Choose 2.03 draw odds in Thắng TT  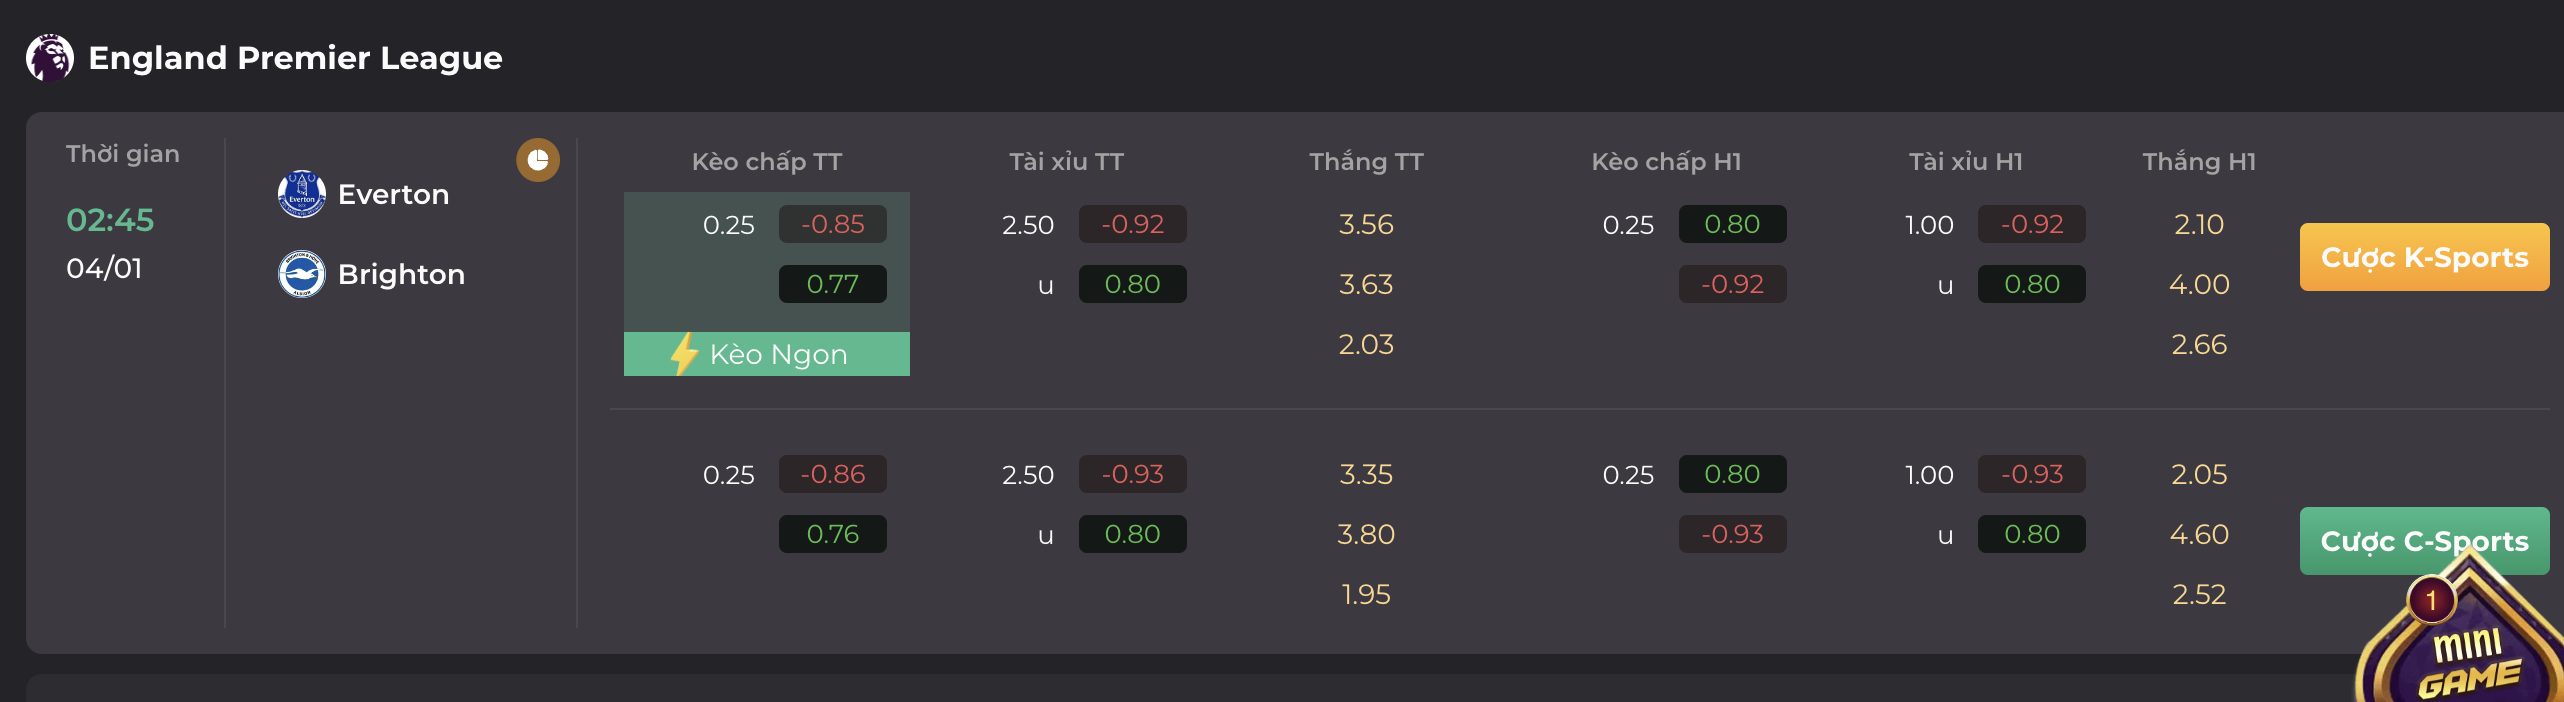point(1365,344)
